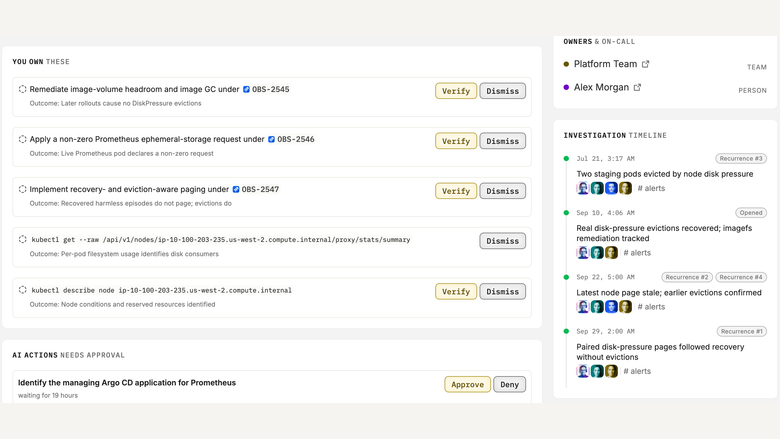This screenshot has height=439, width=780.
Task: Open the Alex Morgan owner link
Action: 601,87
